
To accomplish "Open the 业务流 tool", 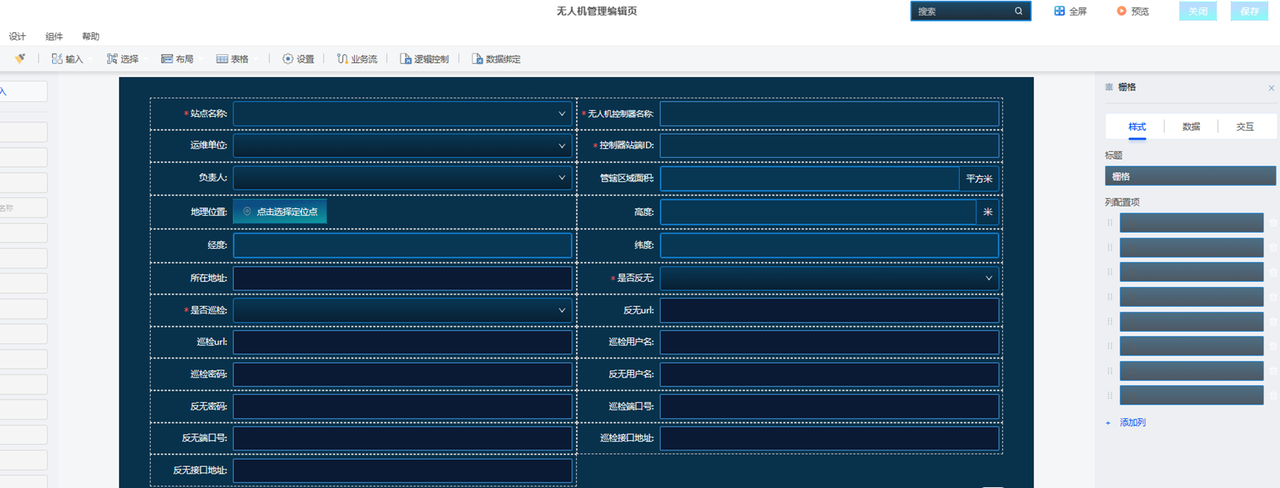I will (357, 59).
